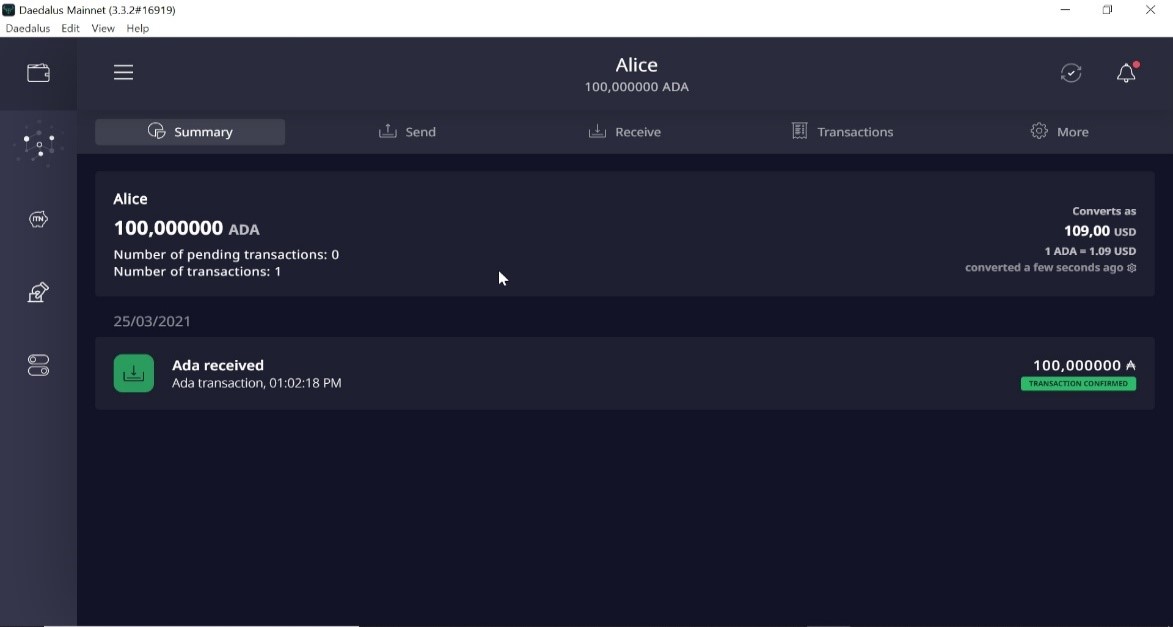
Task: Open the newsfeed notifications bell
Action: (1126, 73)
